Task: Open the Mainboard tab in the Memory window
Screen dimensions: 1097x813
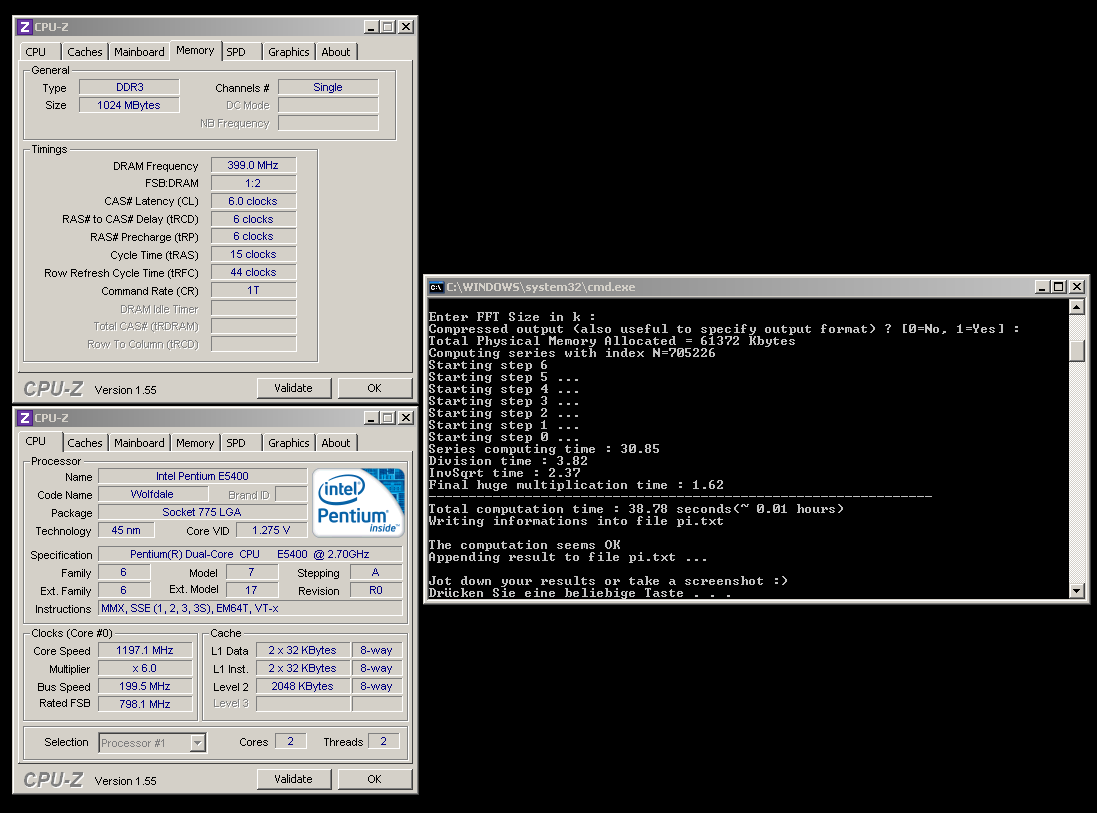Action: (139, 52)
